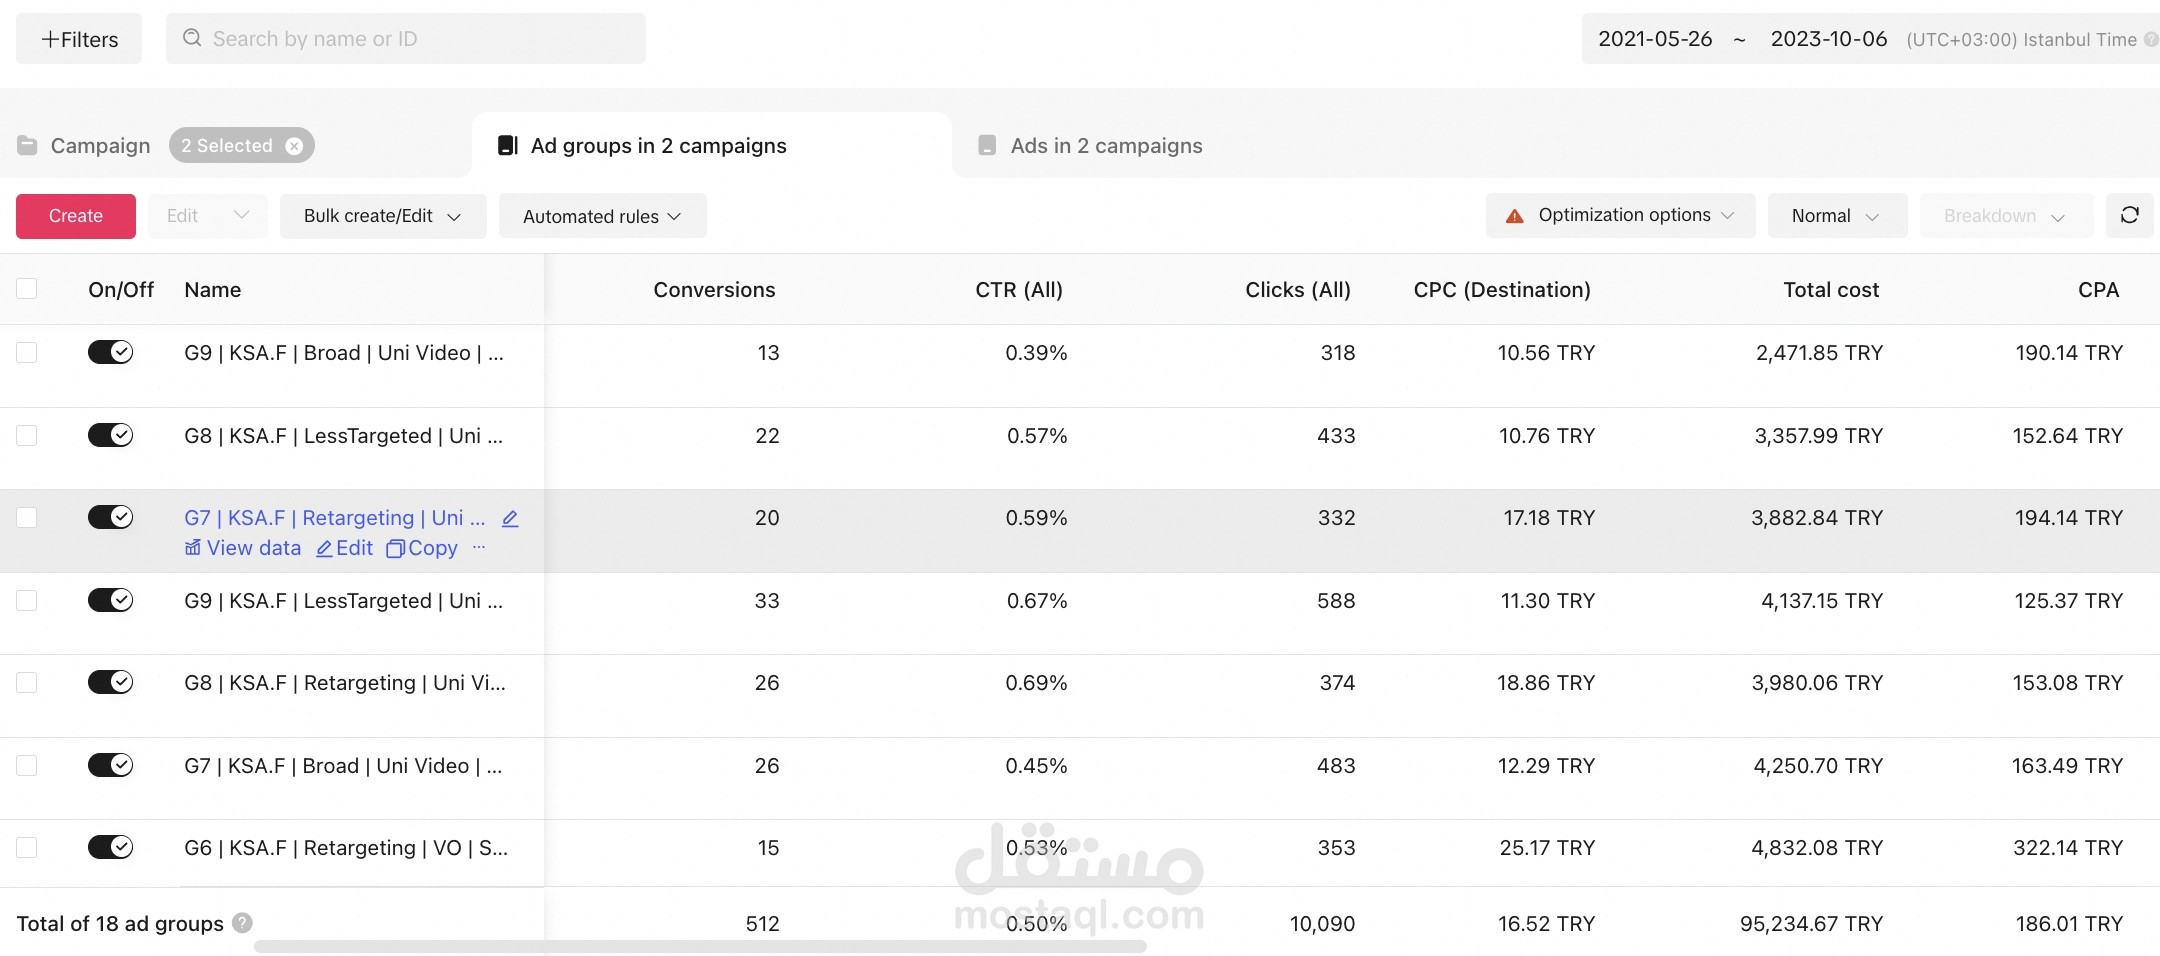
Task: Toggle off G6 KSA.F Retargeting VO ad group
Action: (x=111, y=847)
